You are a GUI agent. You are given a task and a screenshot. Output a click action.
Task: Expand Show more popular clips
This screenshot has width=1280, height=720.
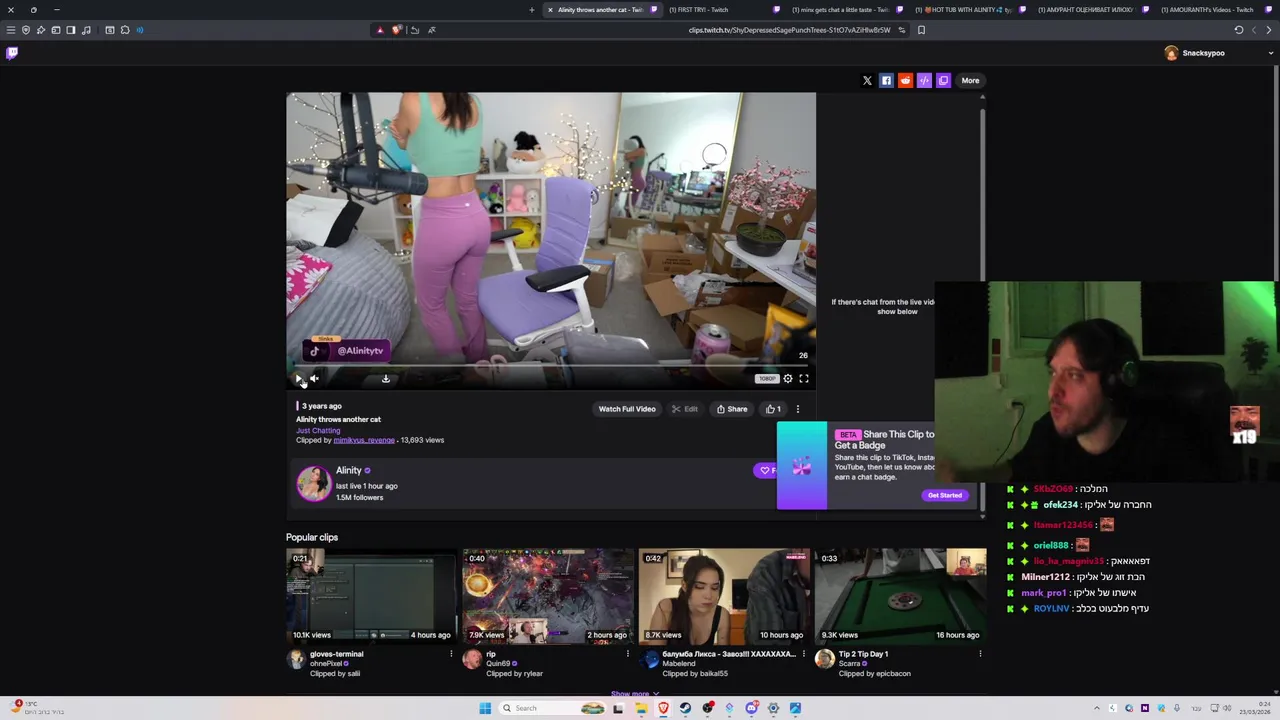[x=635, y=694]
